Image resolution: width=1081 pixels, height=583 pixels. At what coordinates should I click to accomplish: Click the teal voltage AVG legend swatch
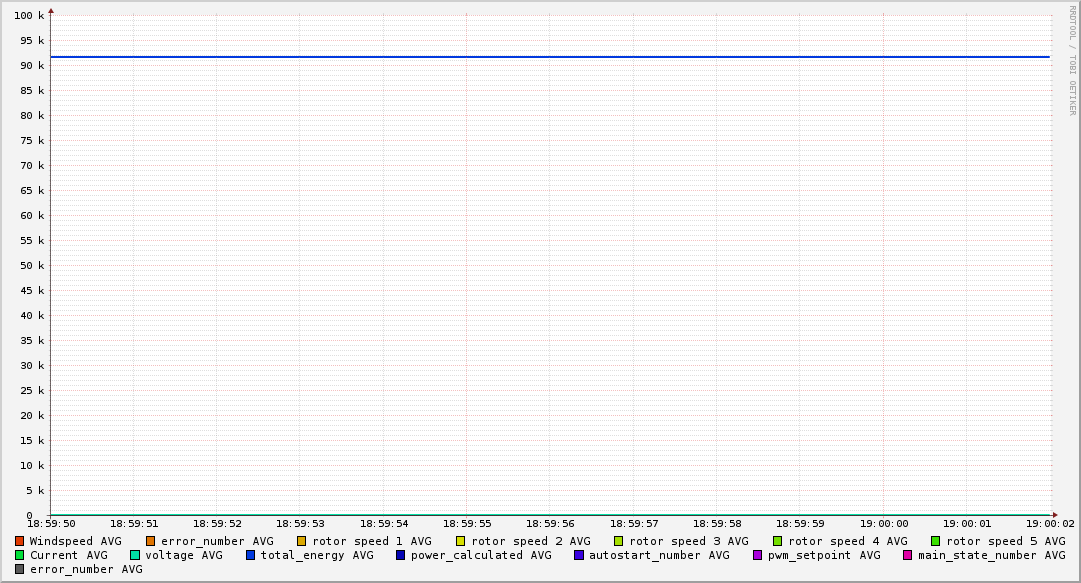(x=135, y=555)
